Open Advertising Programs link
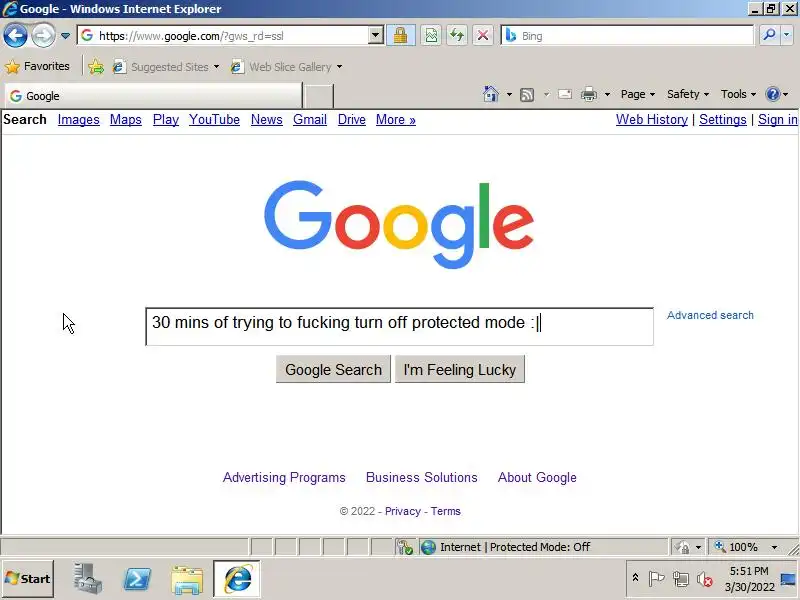This screenshot has height=600, width=800. pyautogui.click(x=284, y=478)
